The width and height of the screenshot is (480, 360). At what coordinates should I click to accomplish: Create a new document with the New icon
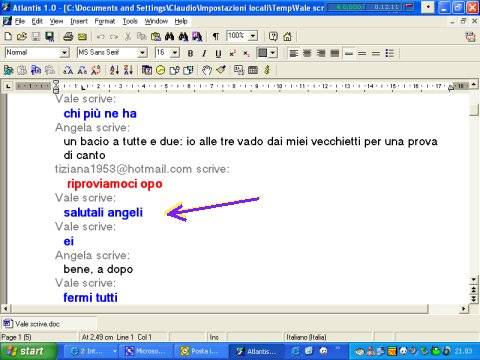point(8,36)
